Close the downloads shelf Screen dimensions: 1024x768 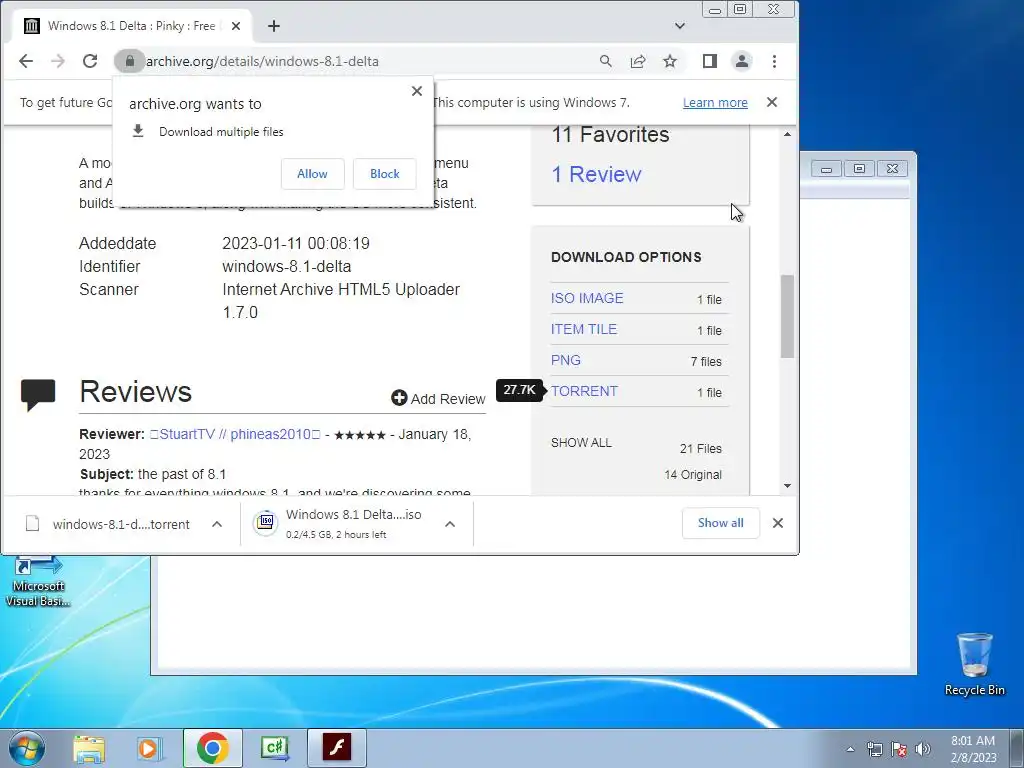778,523
